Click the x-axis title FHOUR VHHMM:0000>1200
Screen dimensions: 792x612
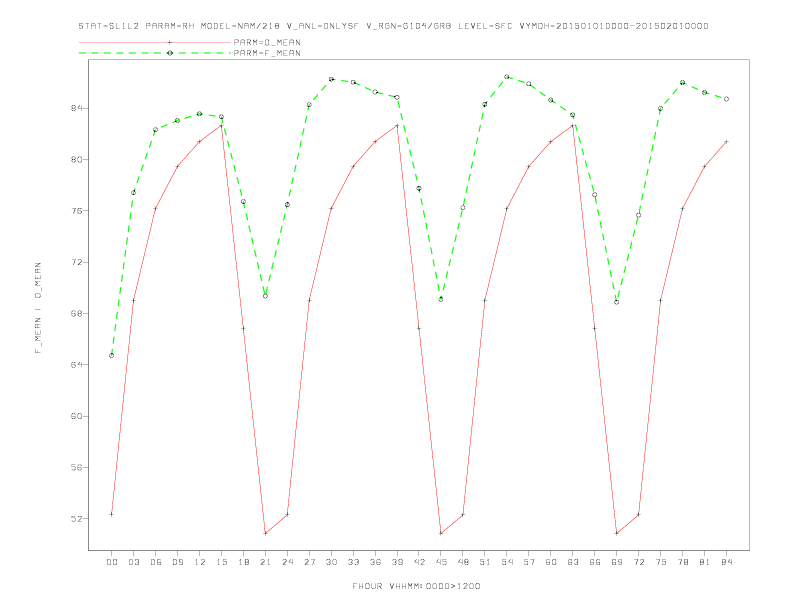point(416,586)
